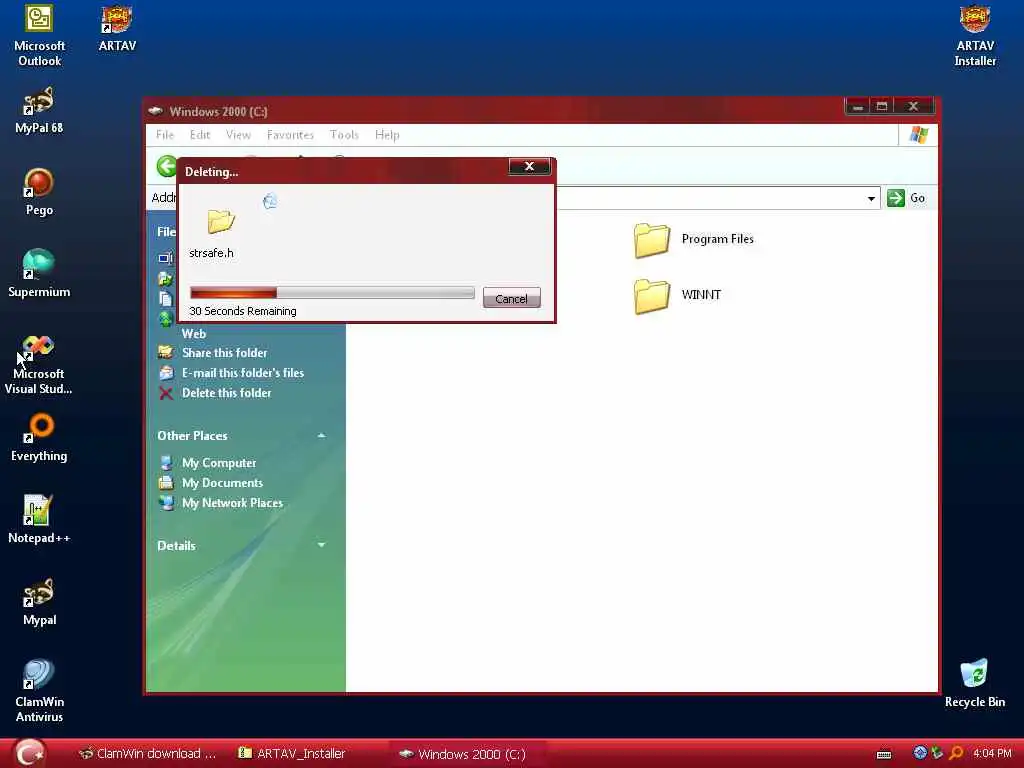Screen dimensions: 1024x768
Task: Launch Everything search shortcut
Action: [x=39, y=438]
